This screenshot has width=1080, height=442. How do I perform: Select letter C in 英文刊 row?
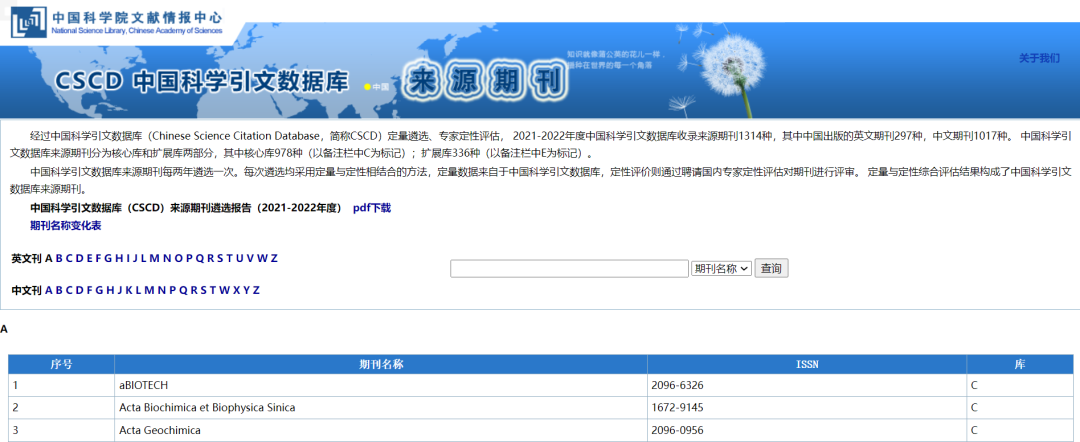point(70,258)
